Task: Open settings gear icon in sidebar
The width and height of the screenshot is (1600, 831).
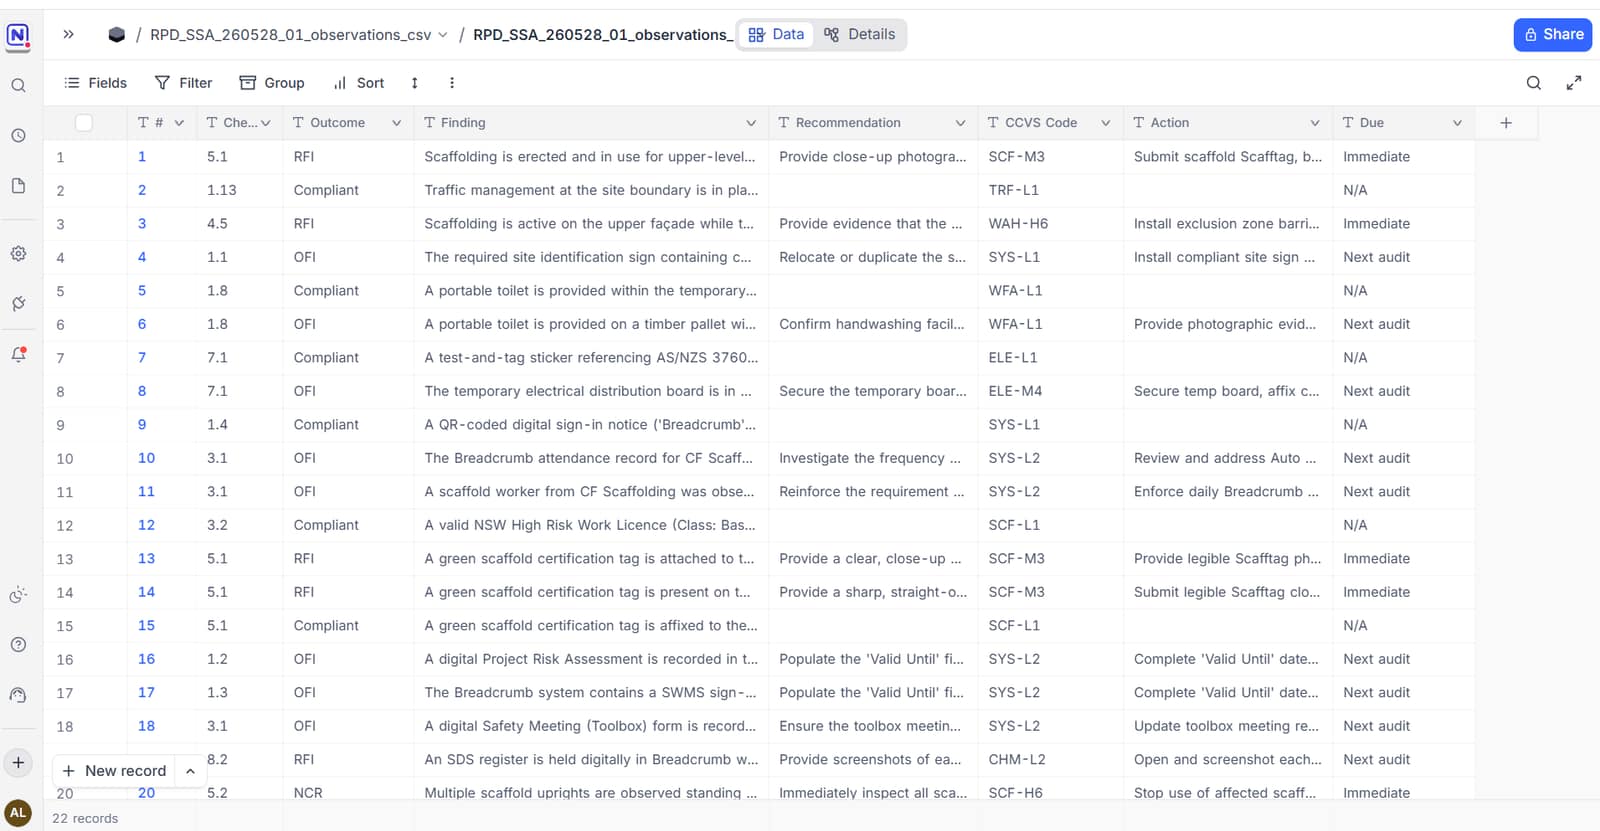Action: (18, 254)
